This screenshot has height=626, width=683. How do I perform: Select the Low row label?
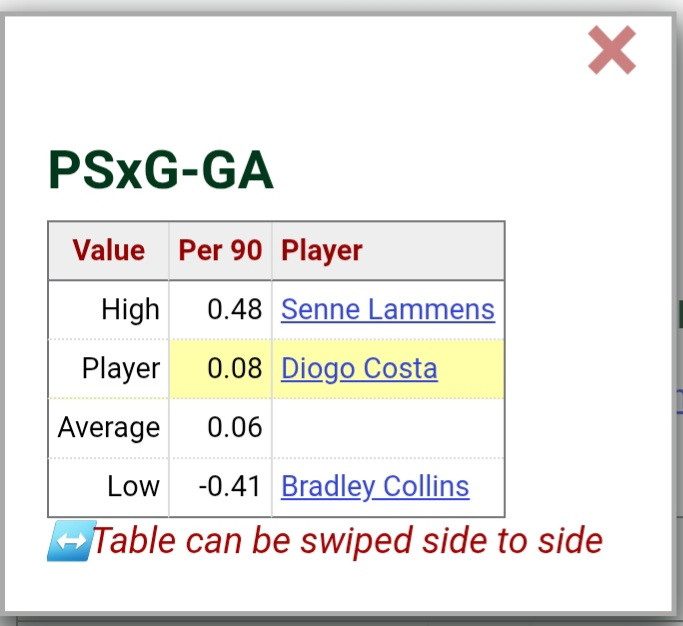pos(133,486)
